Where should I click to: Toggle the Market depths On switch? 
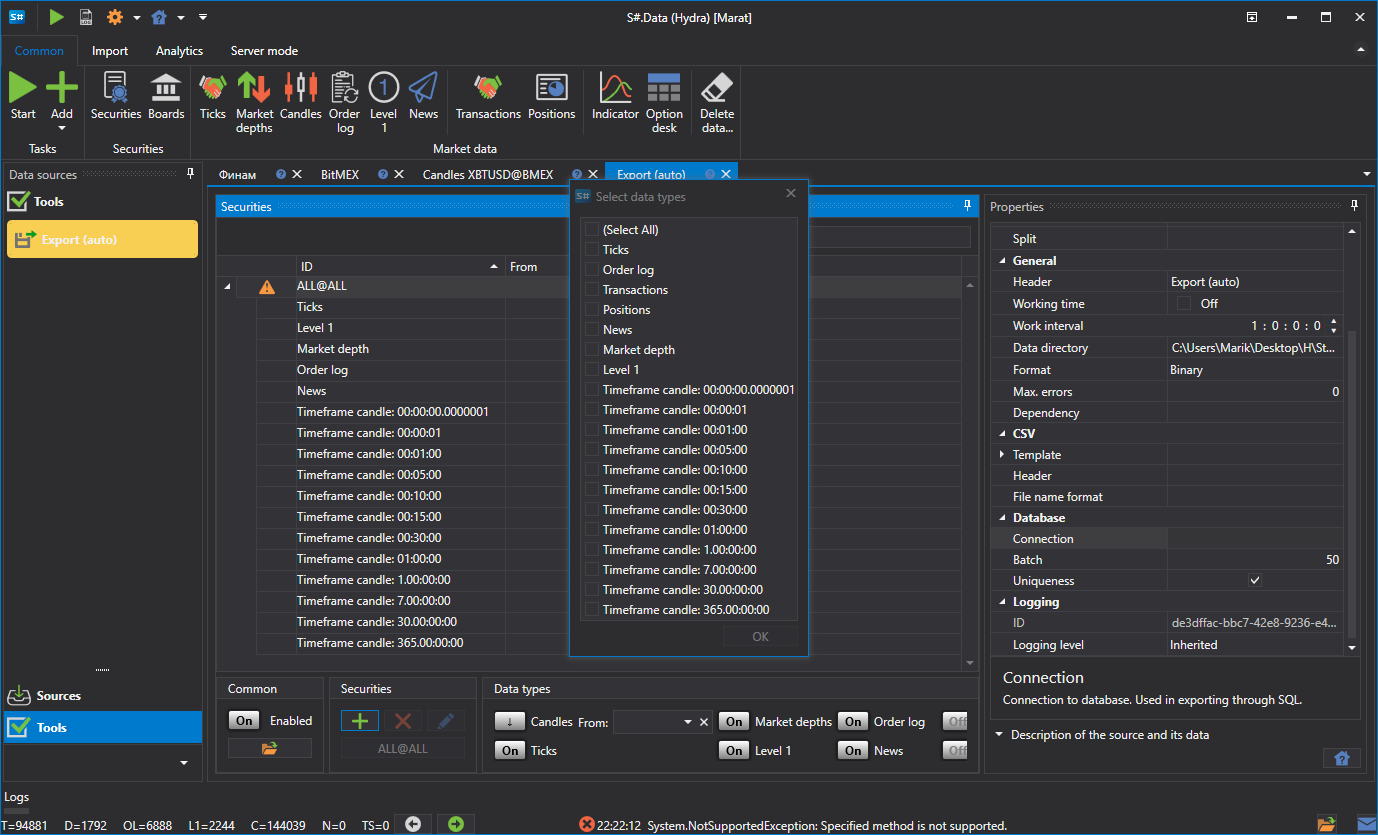pos(734,722)
